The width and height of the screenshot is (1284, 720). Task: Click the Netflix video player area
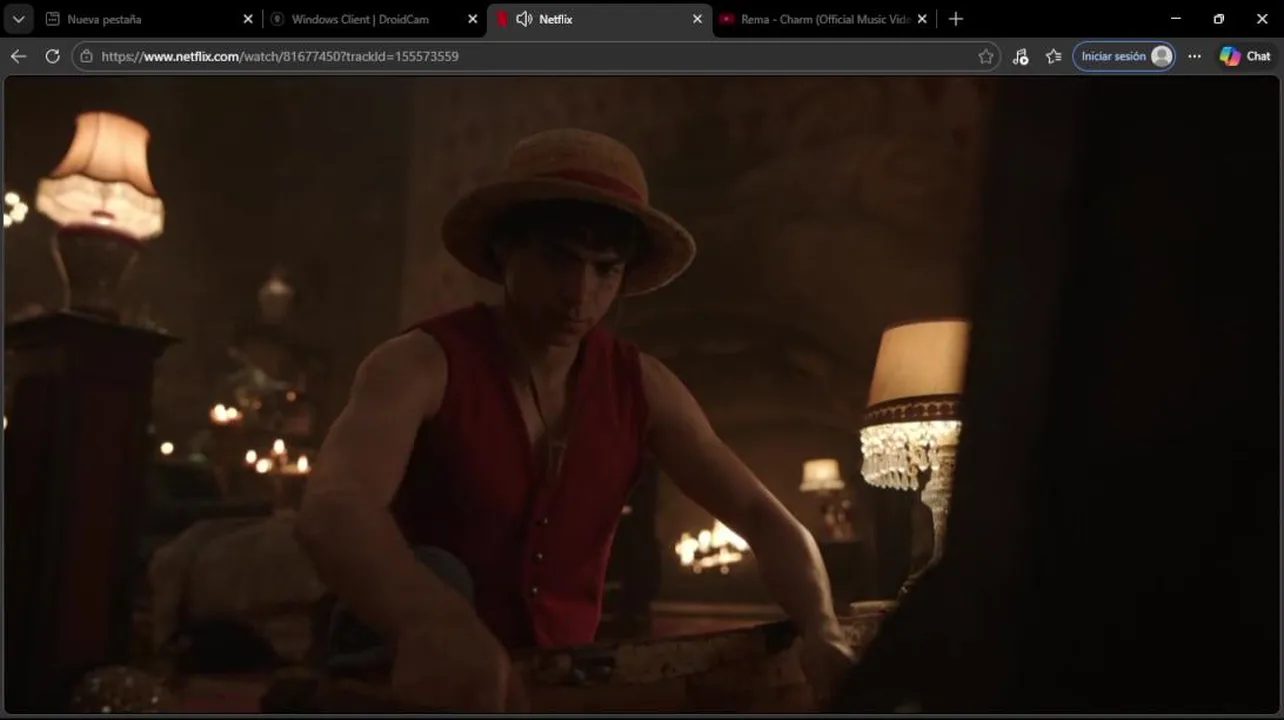click(x=642, y=394)
